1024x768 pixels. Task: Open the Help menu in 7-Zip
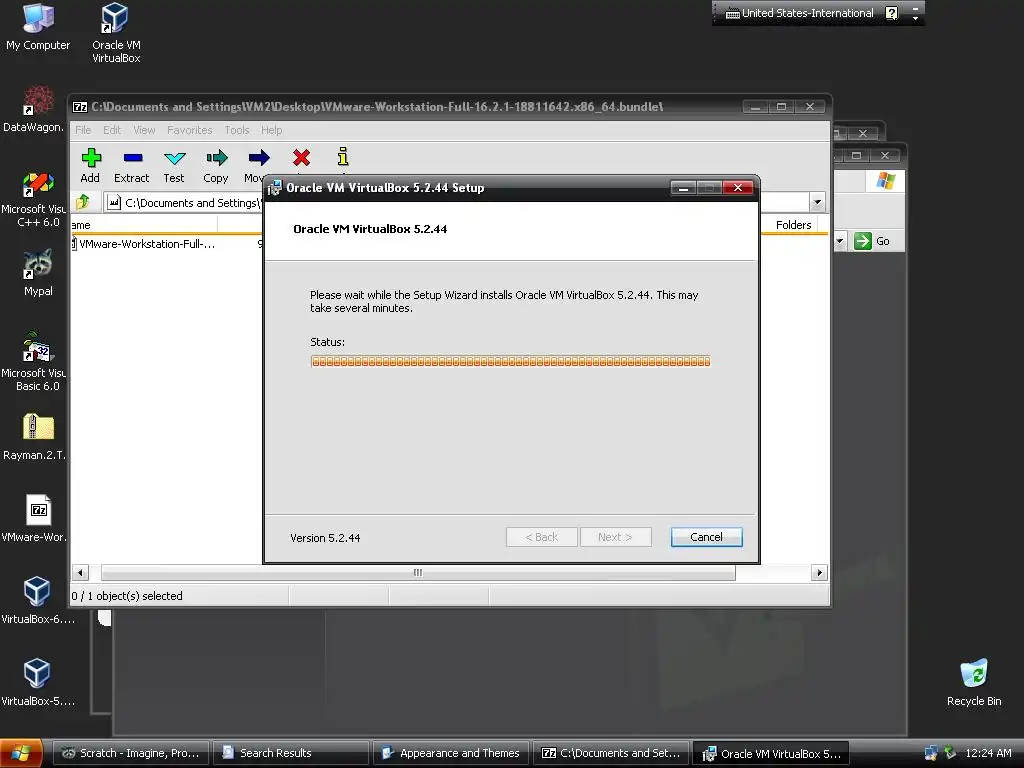point(272,130)
